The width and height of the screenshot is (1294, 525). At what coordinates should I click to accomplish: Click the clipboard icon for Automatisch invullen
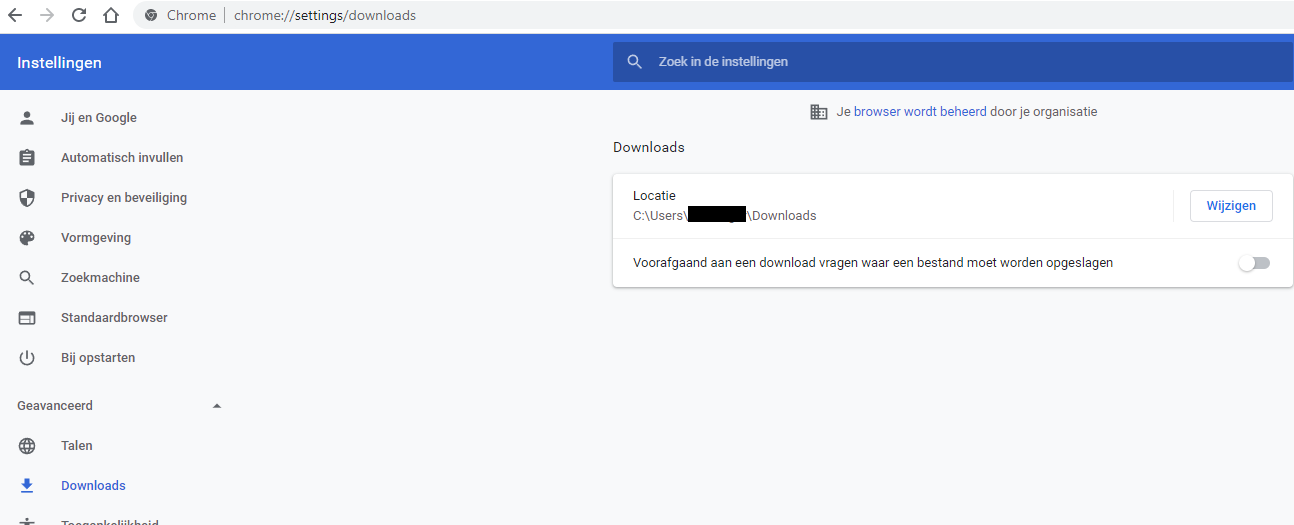coord(27,158)
